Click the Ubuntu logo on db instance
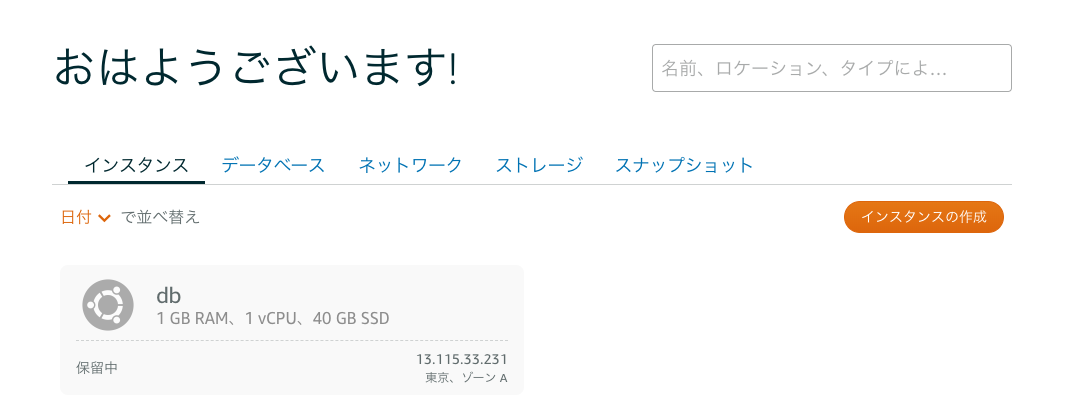Screen dimensions: 1081x419 (x=108, y=305)
